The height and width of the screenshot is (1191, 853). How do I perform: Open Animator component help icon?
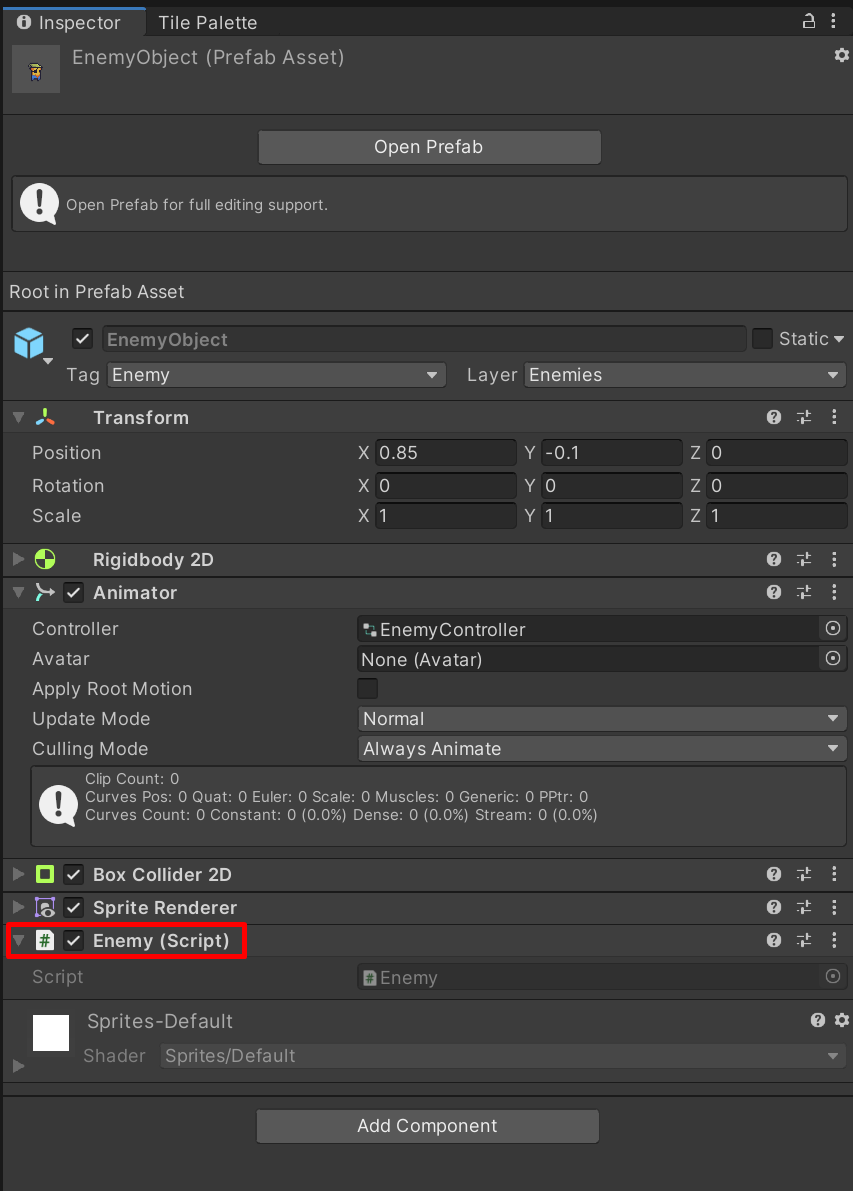point(774,592)
